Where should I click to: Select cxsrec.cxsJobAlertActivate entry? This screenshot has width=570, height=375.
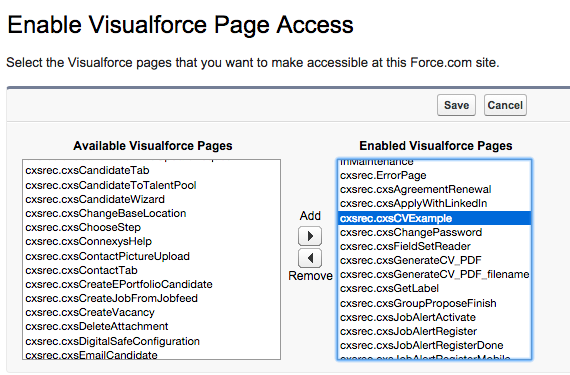(434, 317)
